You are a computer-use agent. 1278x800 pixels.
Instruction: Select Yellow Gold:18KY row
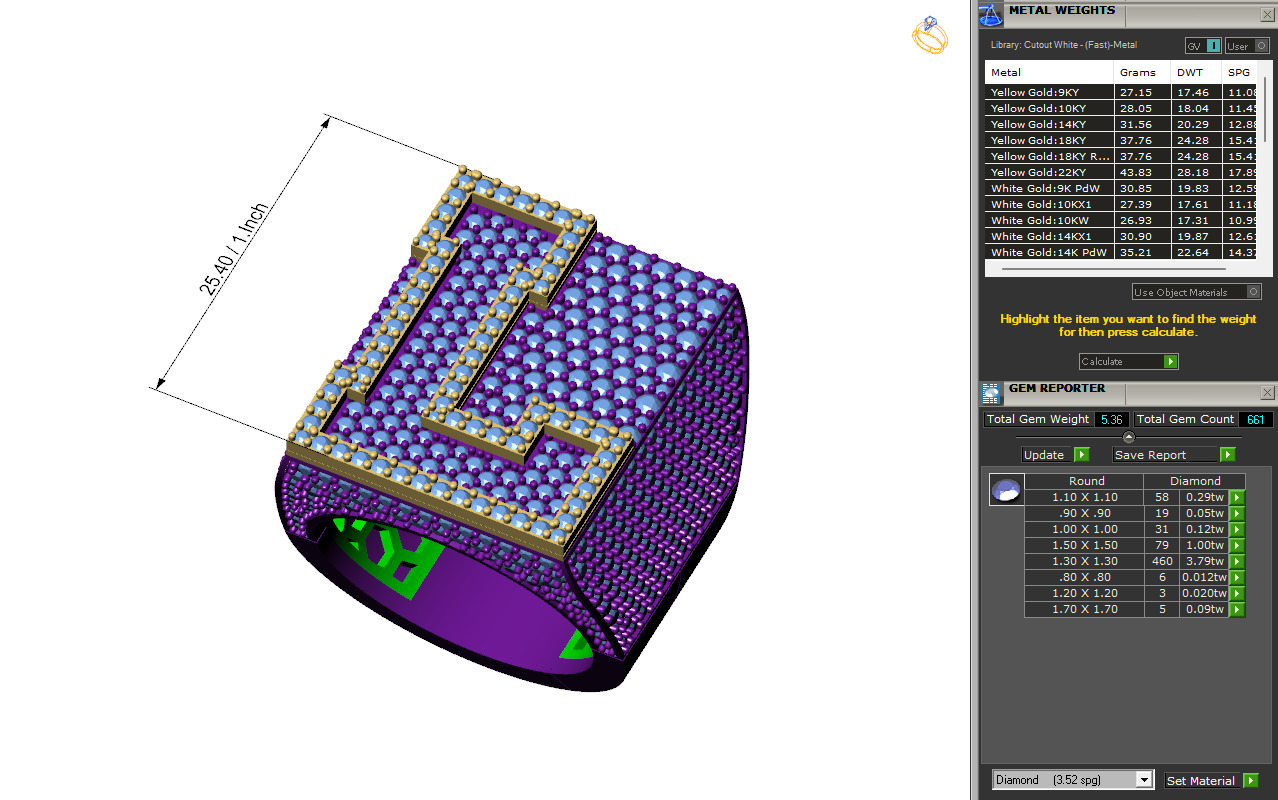click(1120, 140)
